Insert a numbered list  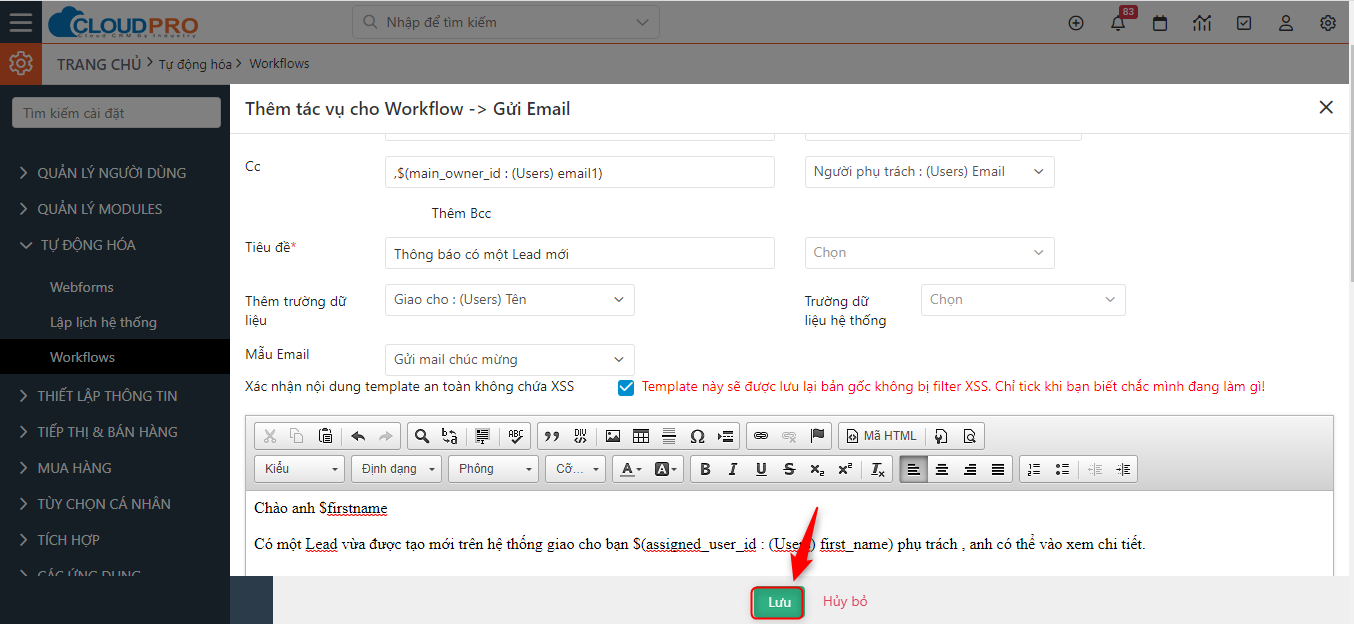(1034, 469)
